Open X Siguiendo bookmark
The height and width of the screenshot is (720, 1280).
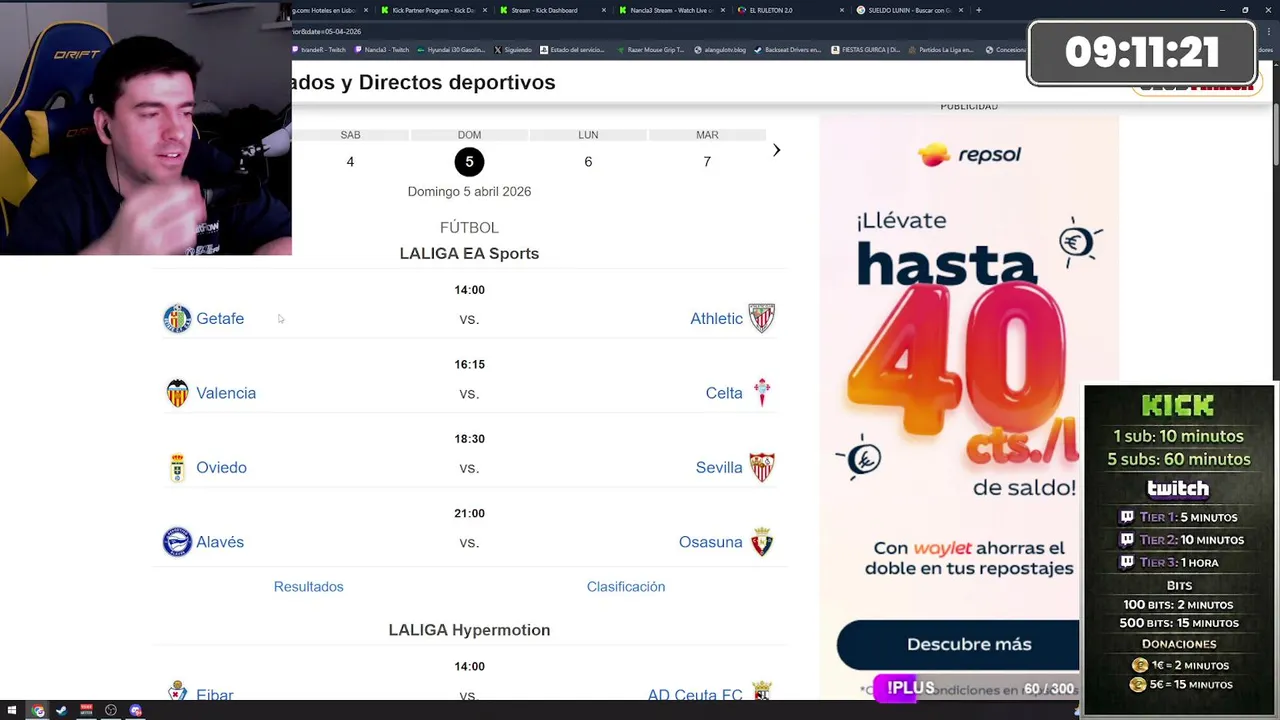click(x=513, y=49)
